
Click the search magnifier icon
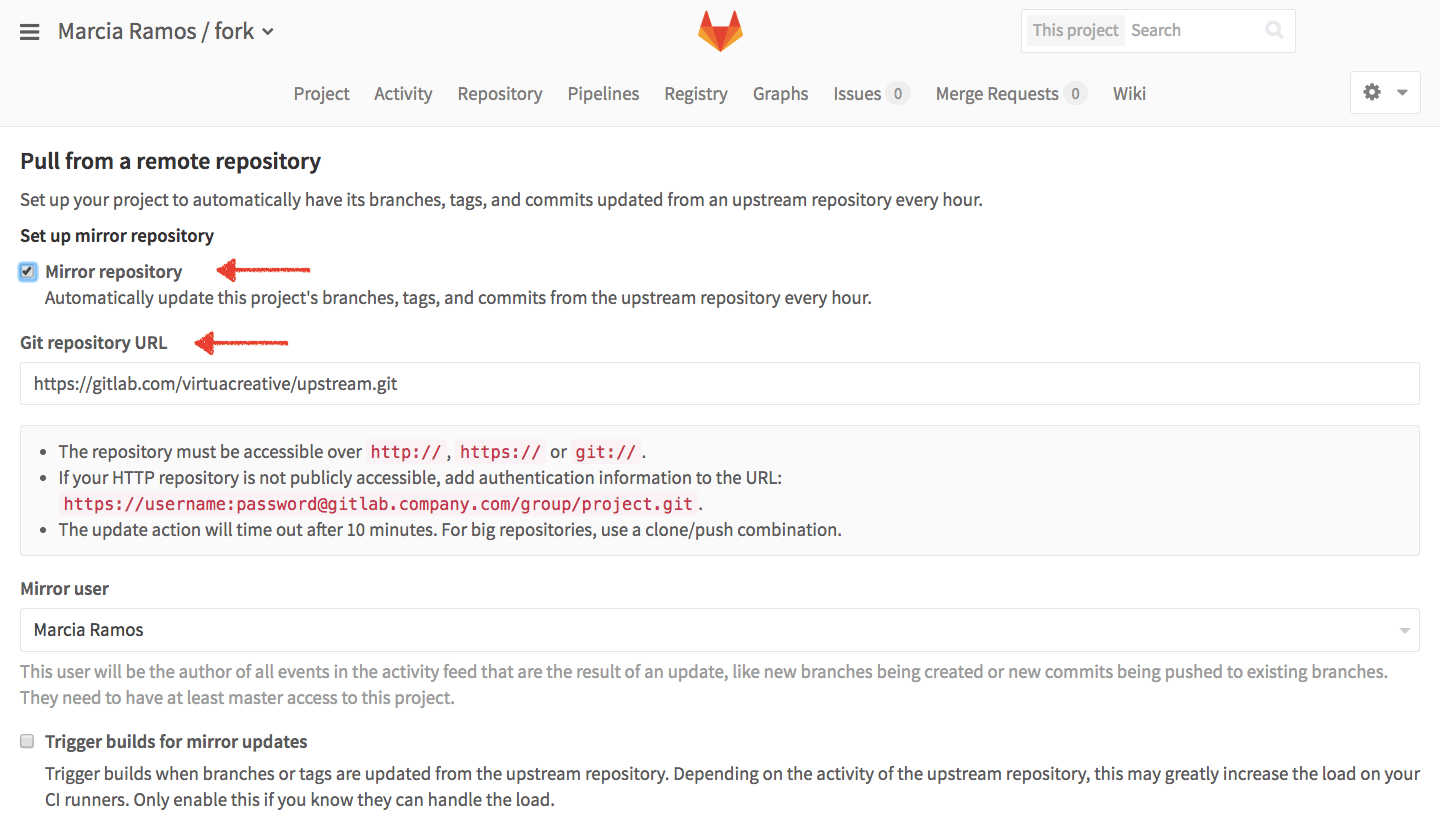1274,30
